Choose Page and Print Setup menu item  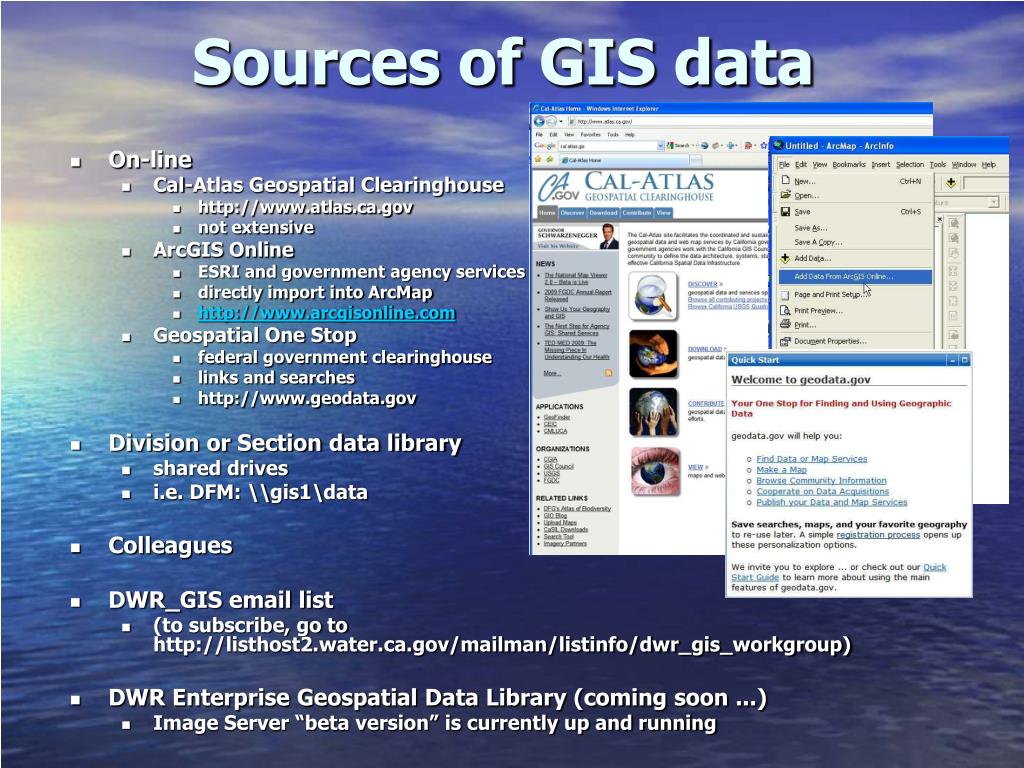tap(830, 295)
